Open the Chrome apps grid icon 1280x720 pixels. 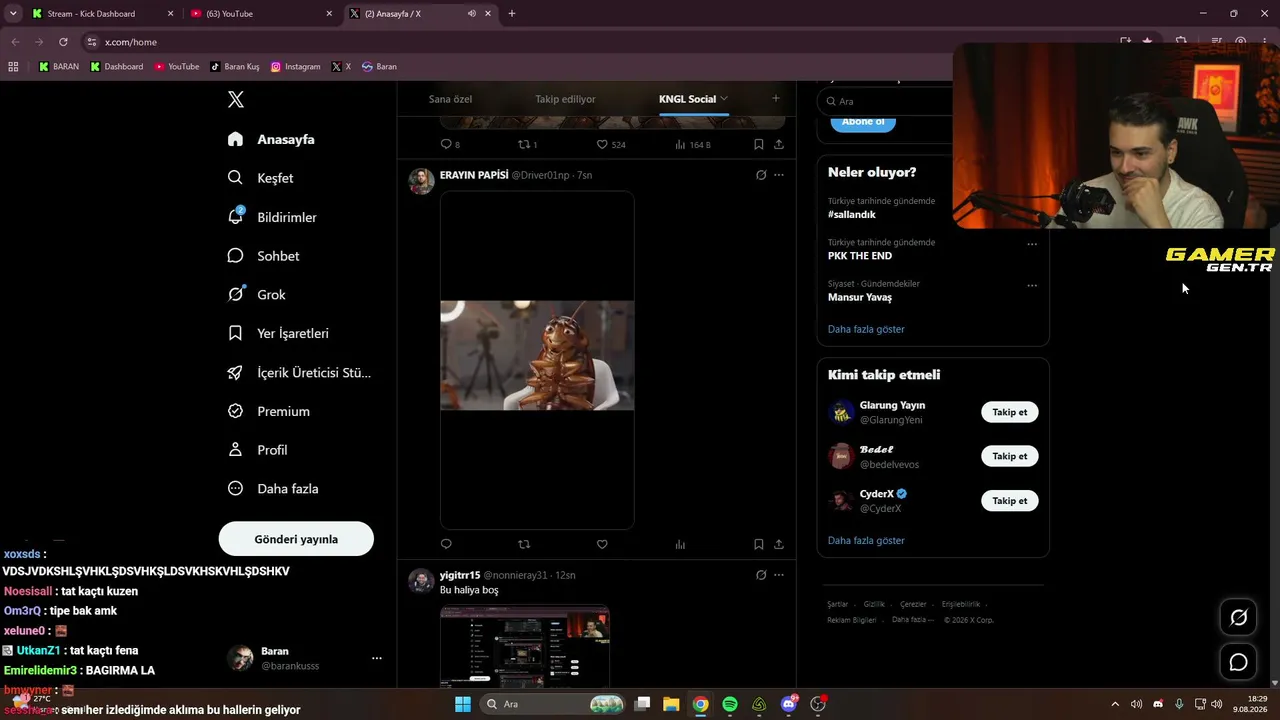click(x=13, y=67)
